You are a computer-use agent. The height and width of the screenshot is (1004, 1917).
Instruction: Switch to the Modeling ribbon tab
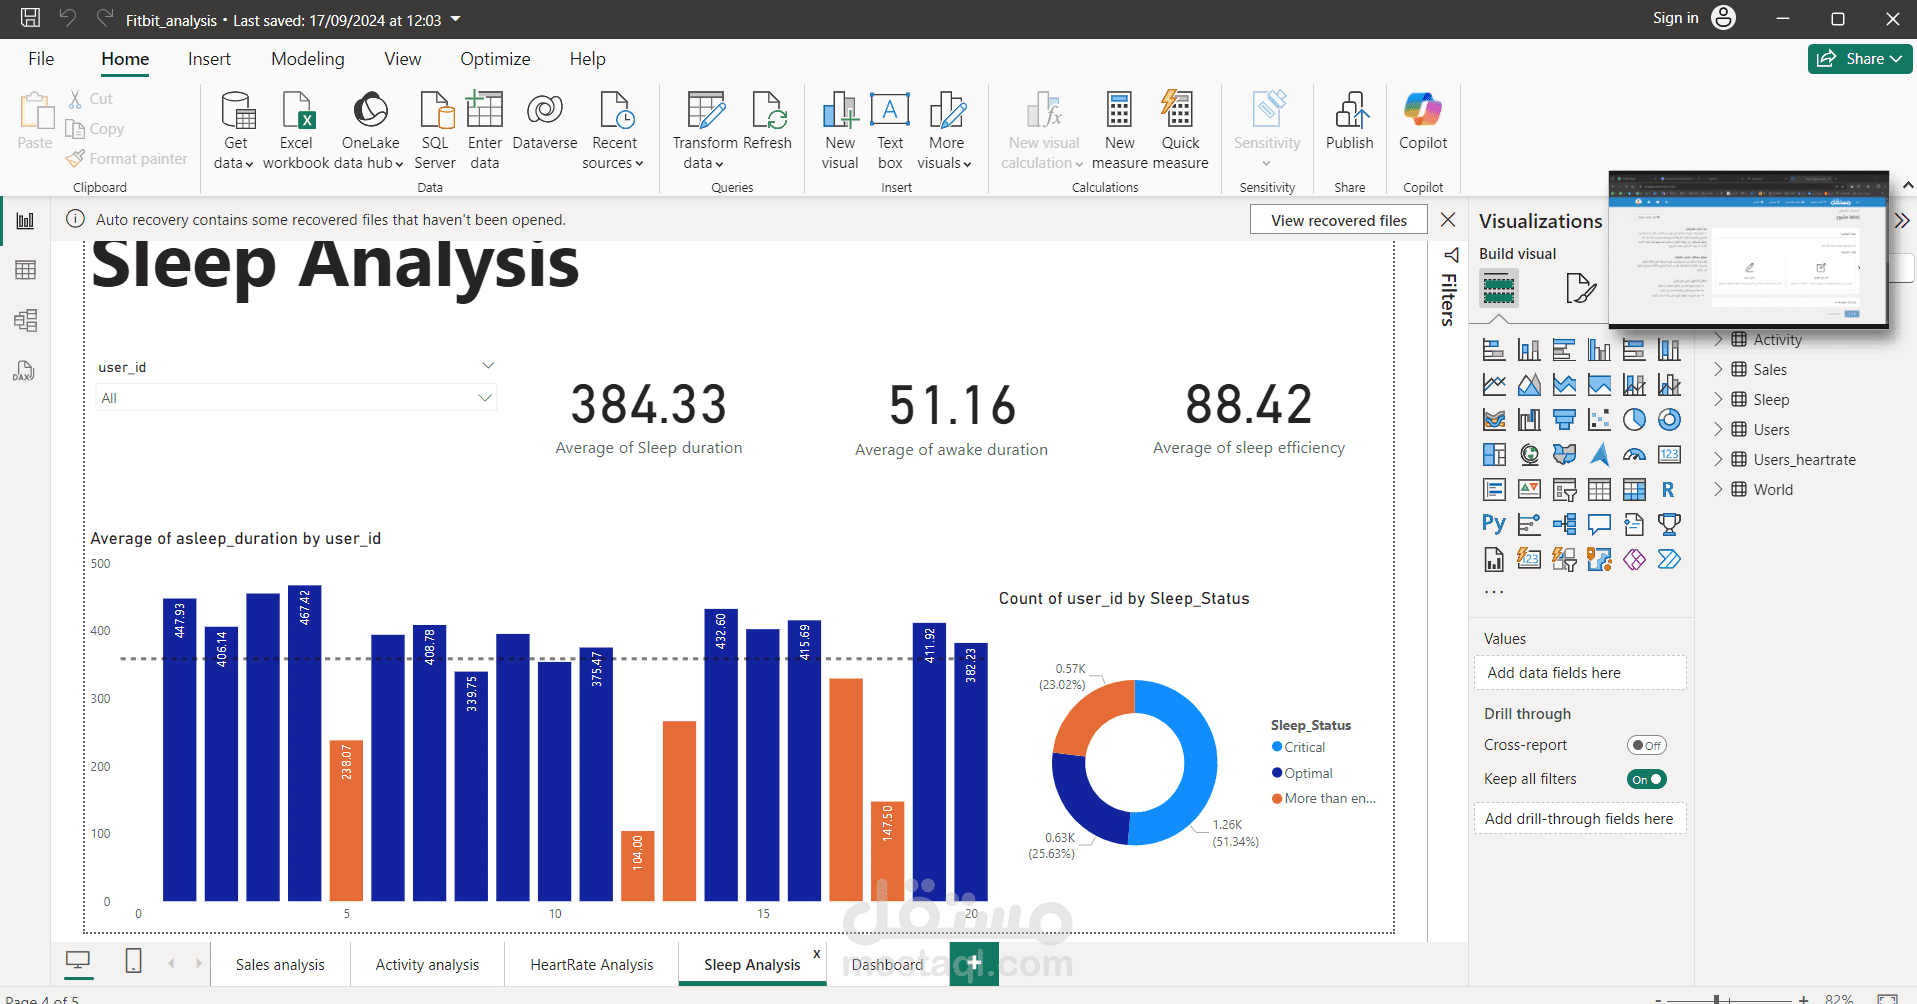click(x=307, y=59)
